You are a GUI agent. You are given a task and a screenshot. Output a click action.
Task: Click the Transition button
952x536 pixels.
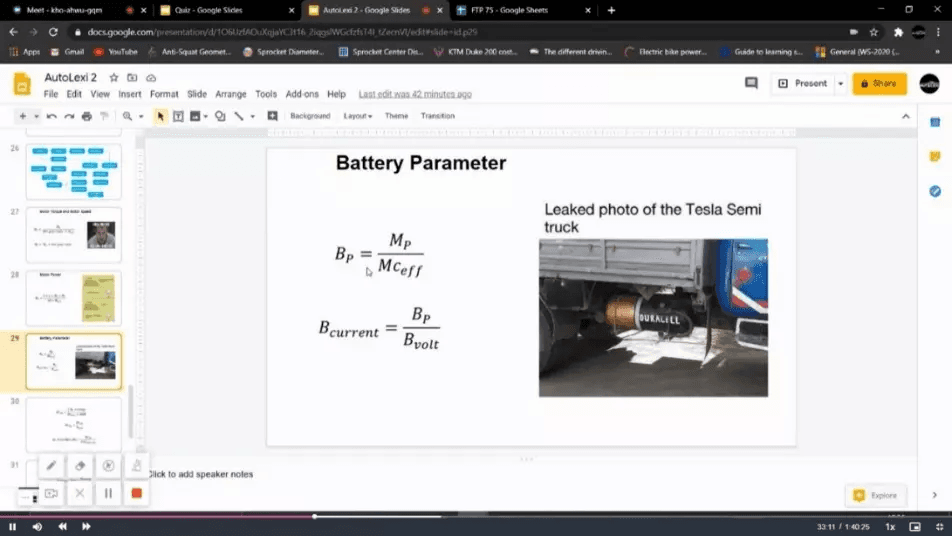tap(438, 116)
